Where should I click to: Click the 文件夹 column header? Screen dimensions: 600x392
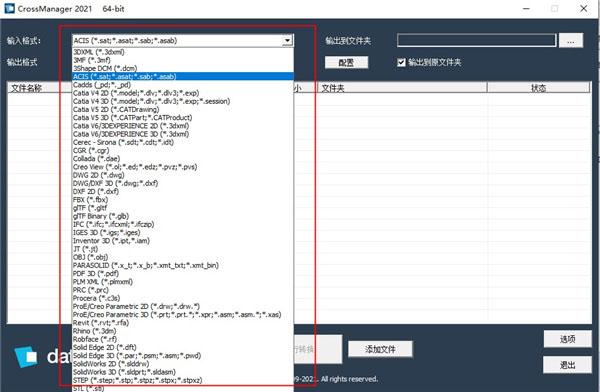[402, 88]
